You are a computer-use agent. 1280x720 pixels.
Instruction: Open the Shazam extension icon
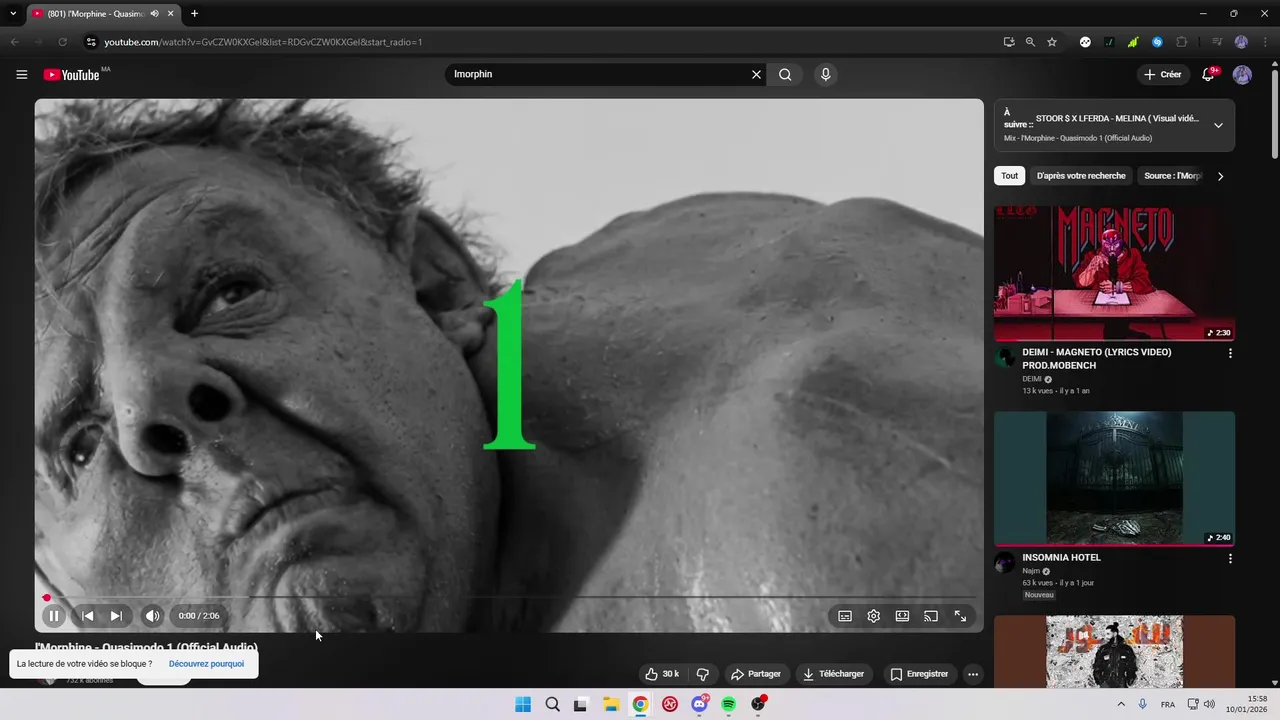[1157, 42]
